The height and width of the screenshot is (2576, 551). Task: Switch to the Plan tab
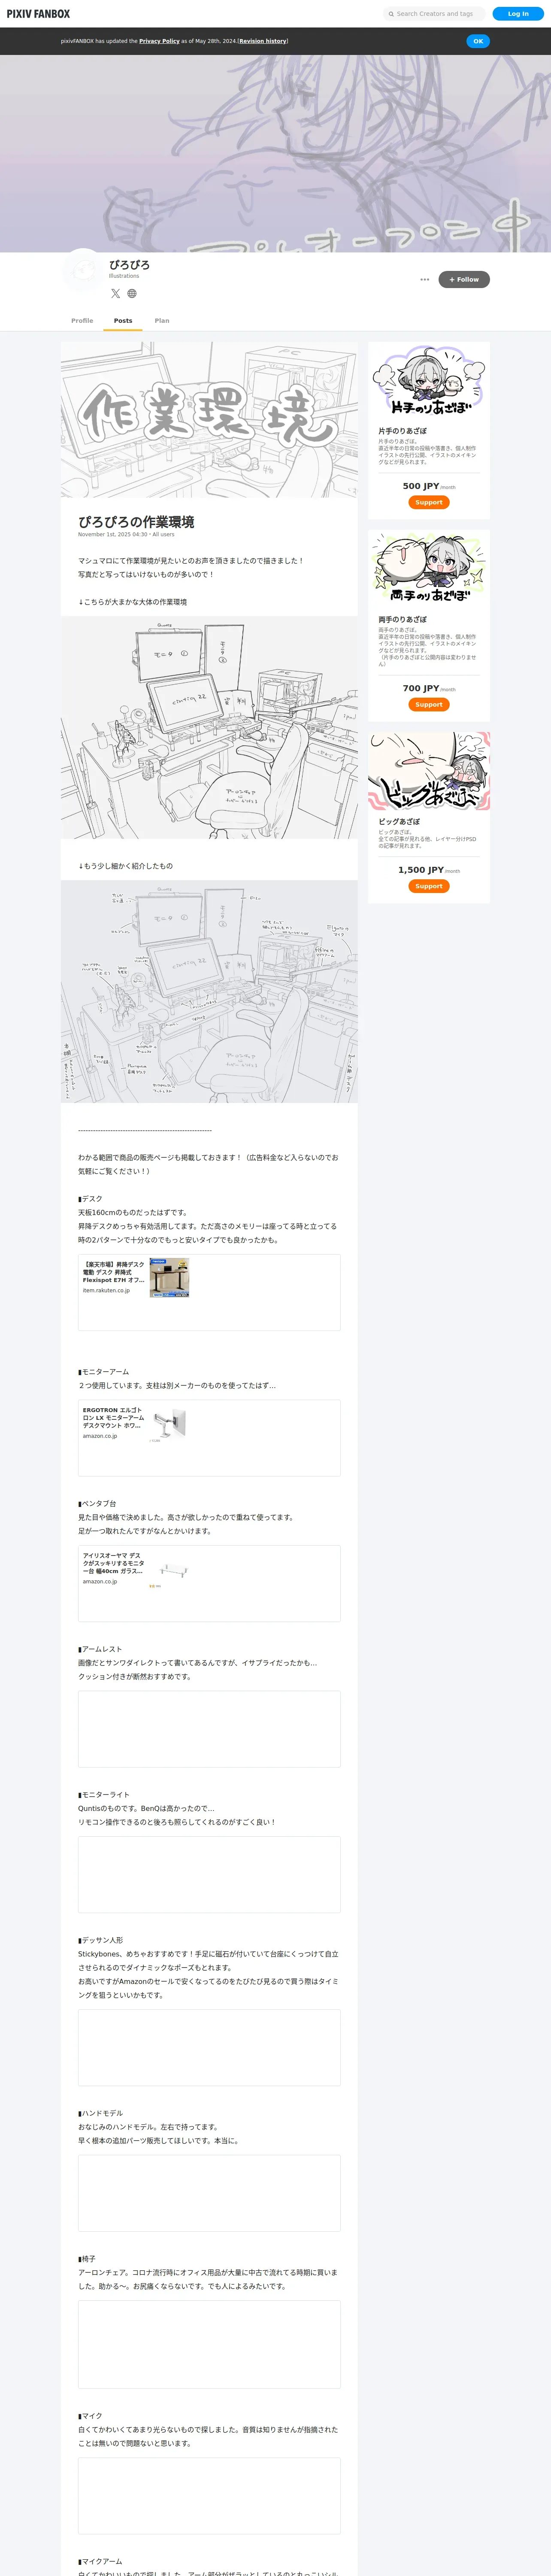coord(162,321)
